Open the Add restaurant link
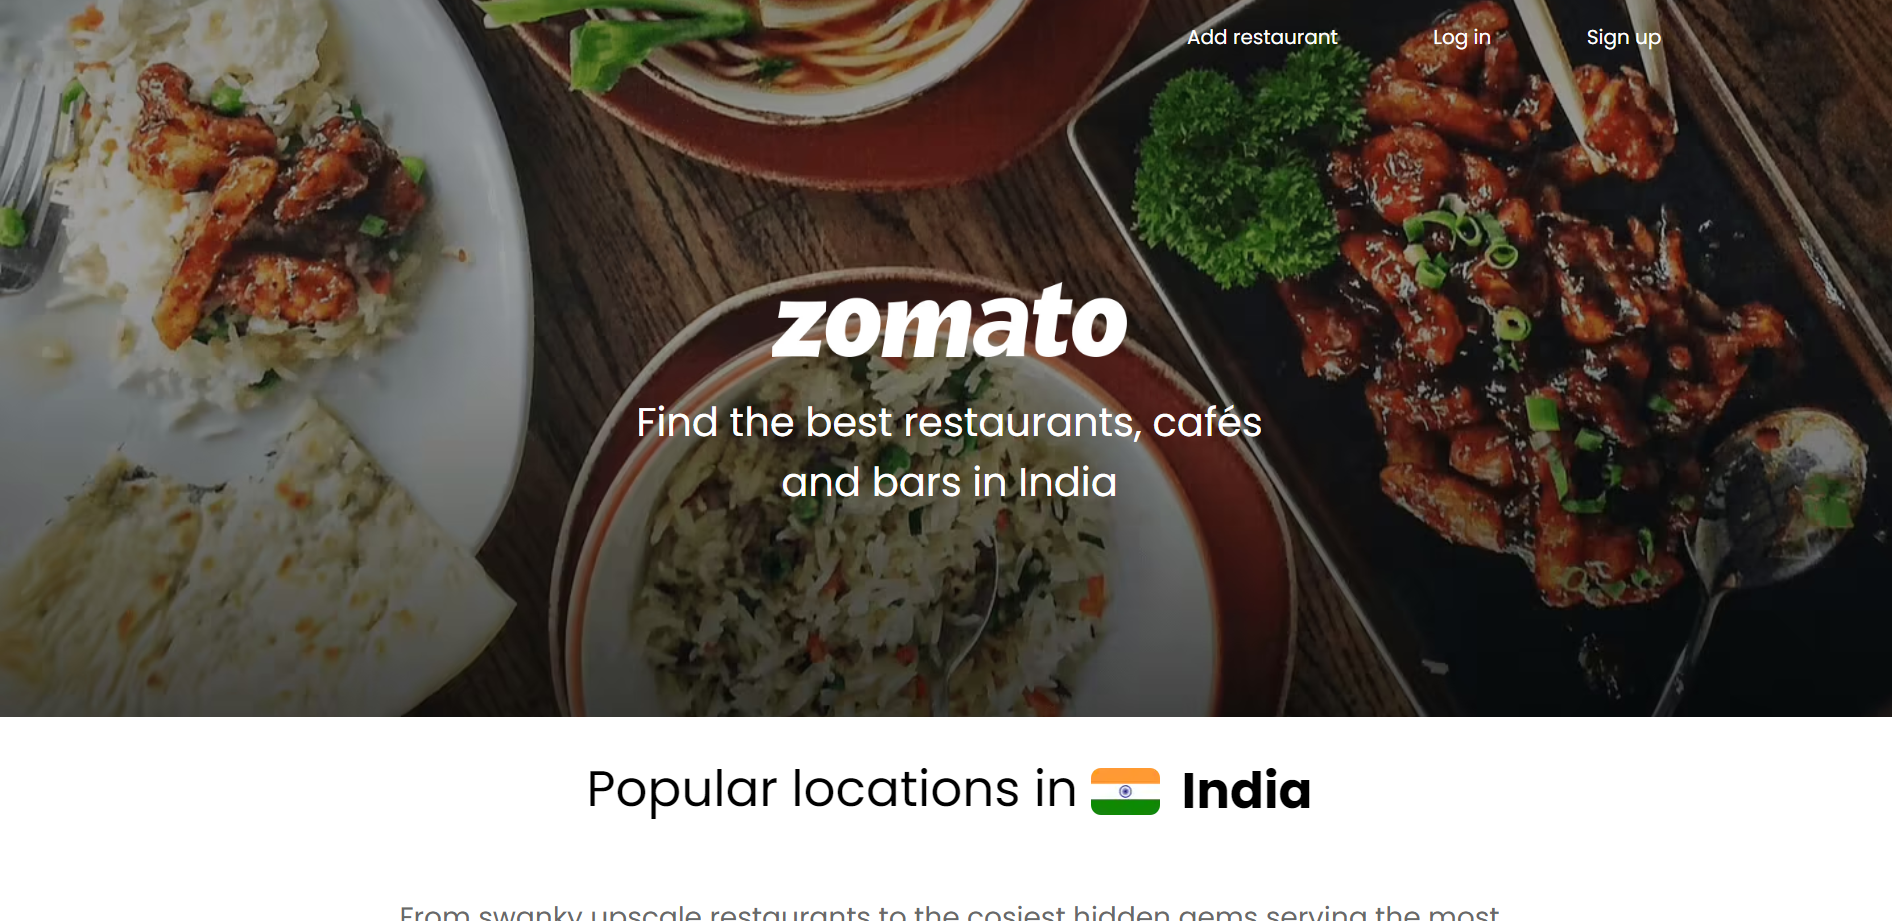1892x921 pixels. pyautogui.click(x=1262, y=37)
